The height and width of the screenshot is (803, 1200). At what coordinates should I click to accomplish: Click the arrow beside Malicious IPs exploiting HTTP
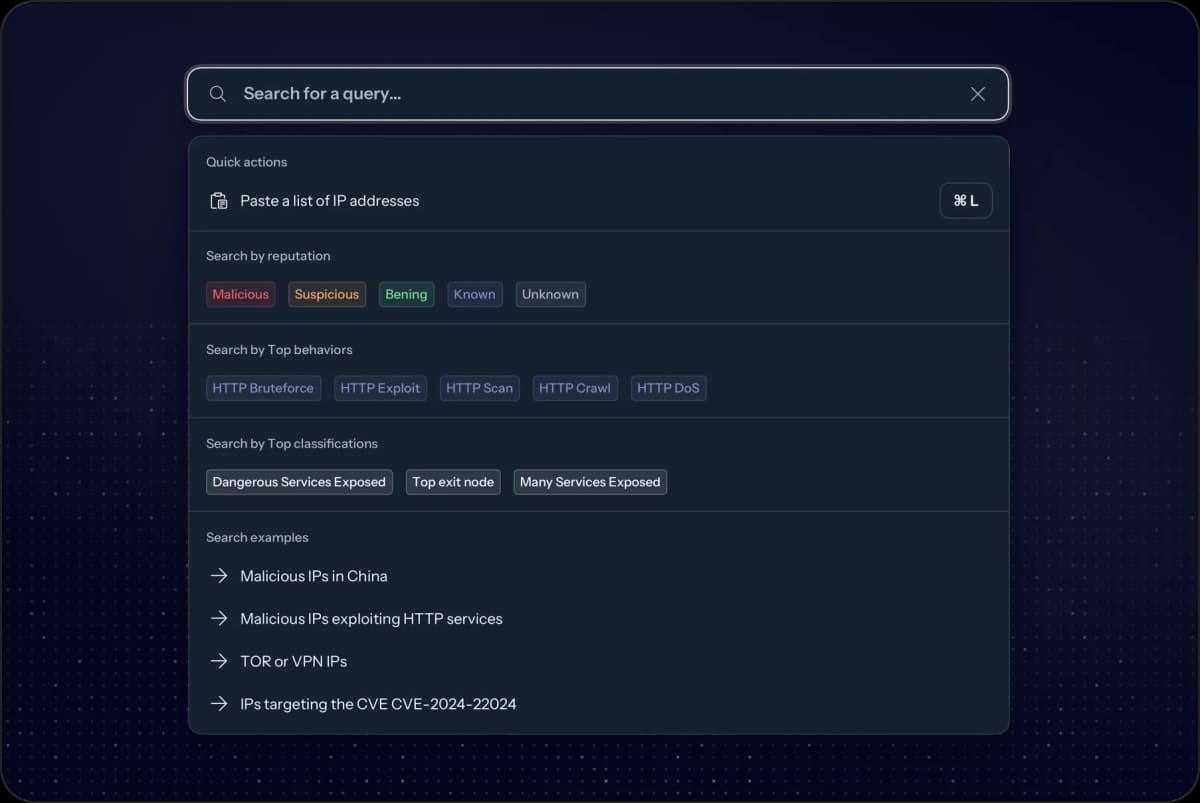click(218, 619)
